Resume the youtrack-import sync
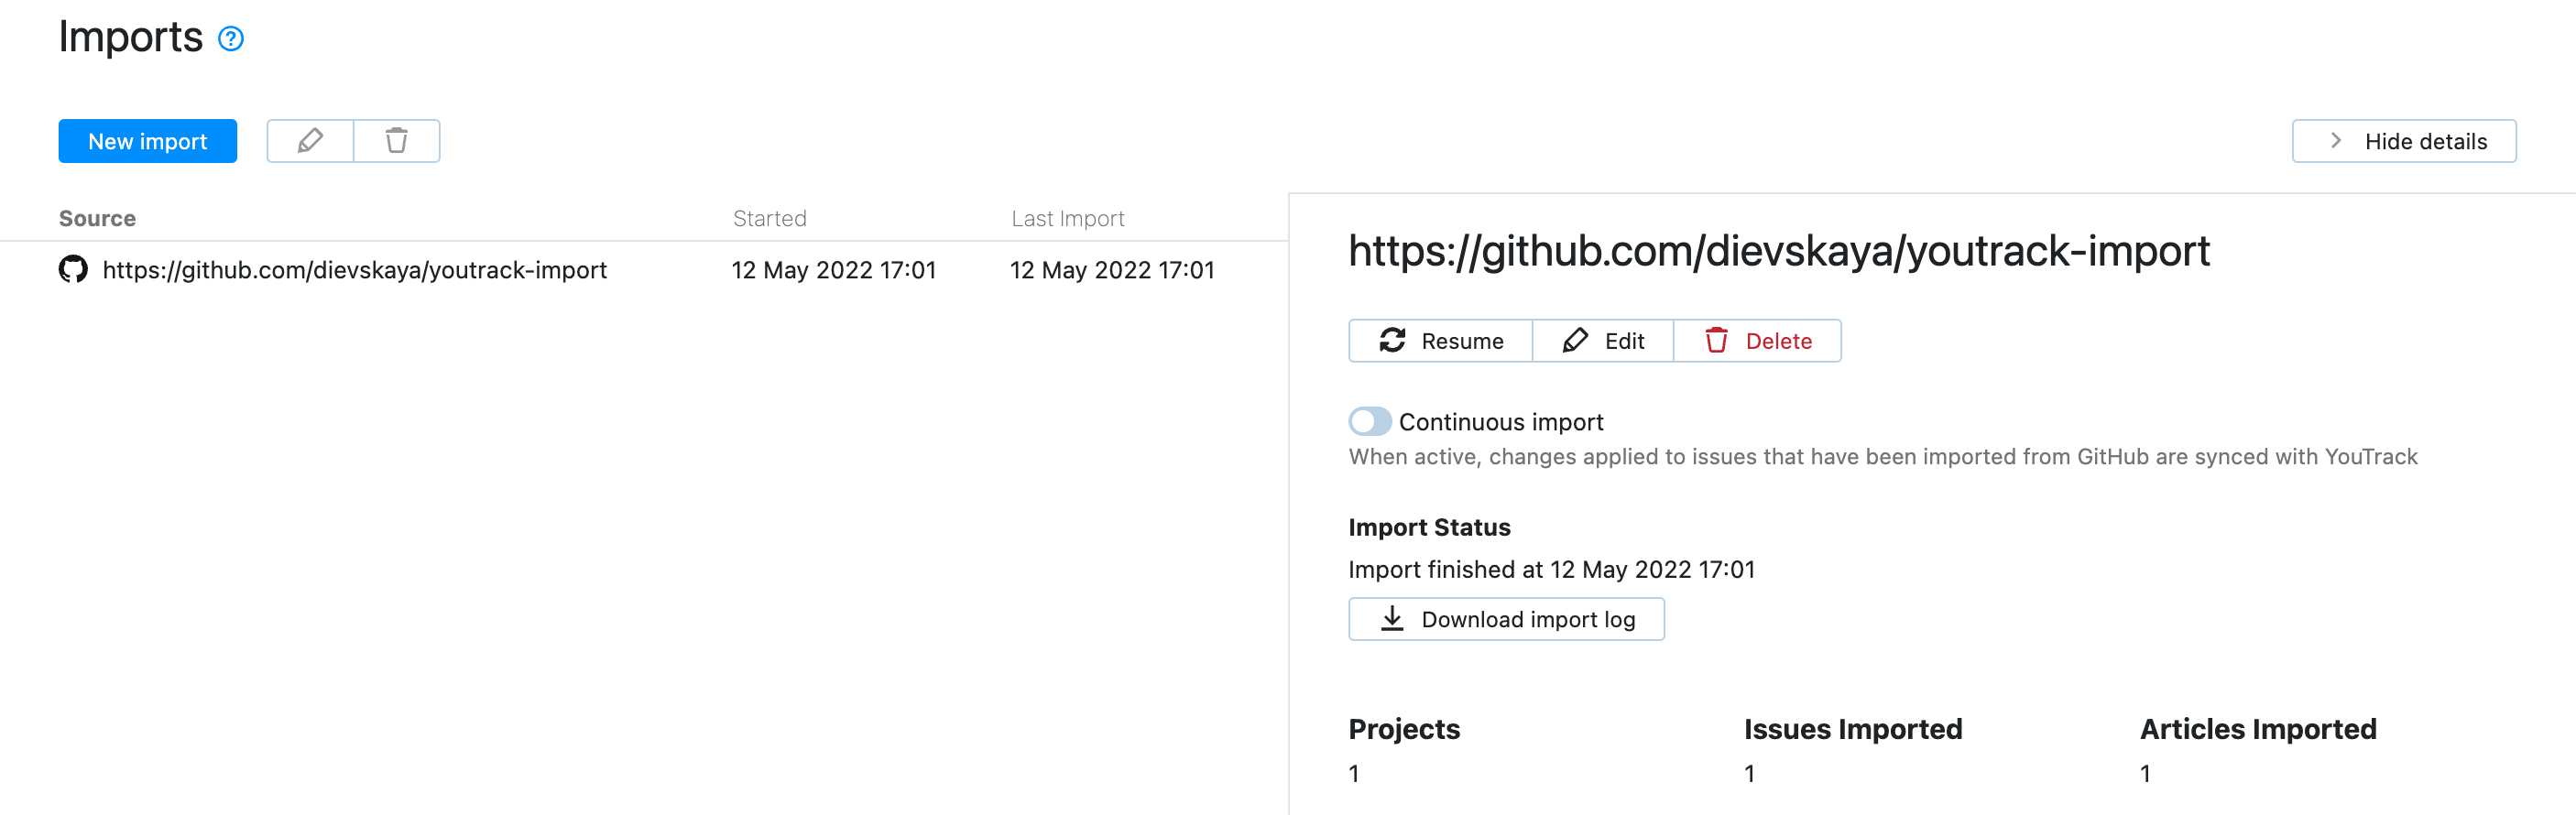This screenshot has height=815, width=2576. (x=1440, y=340)
